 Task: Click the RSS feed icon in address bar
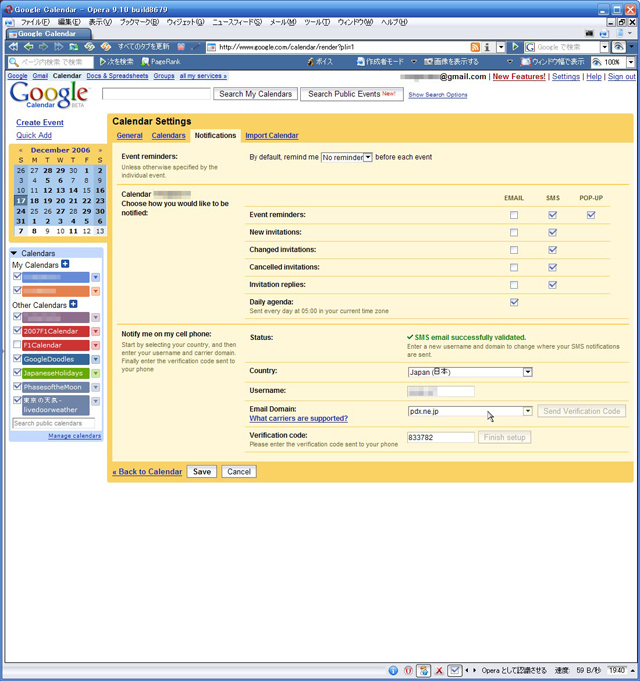click(475, 47)
